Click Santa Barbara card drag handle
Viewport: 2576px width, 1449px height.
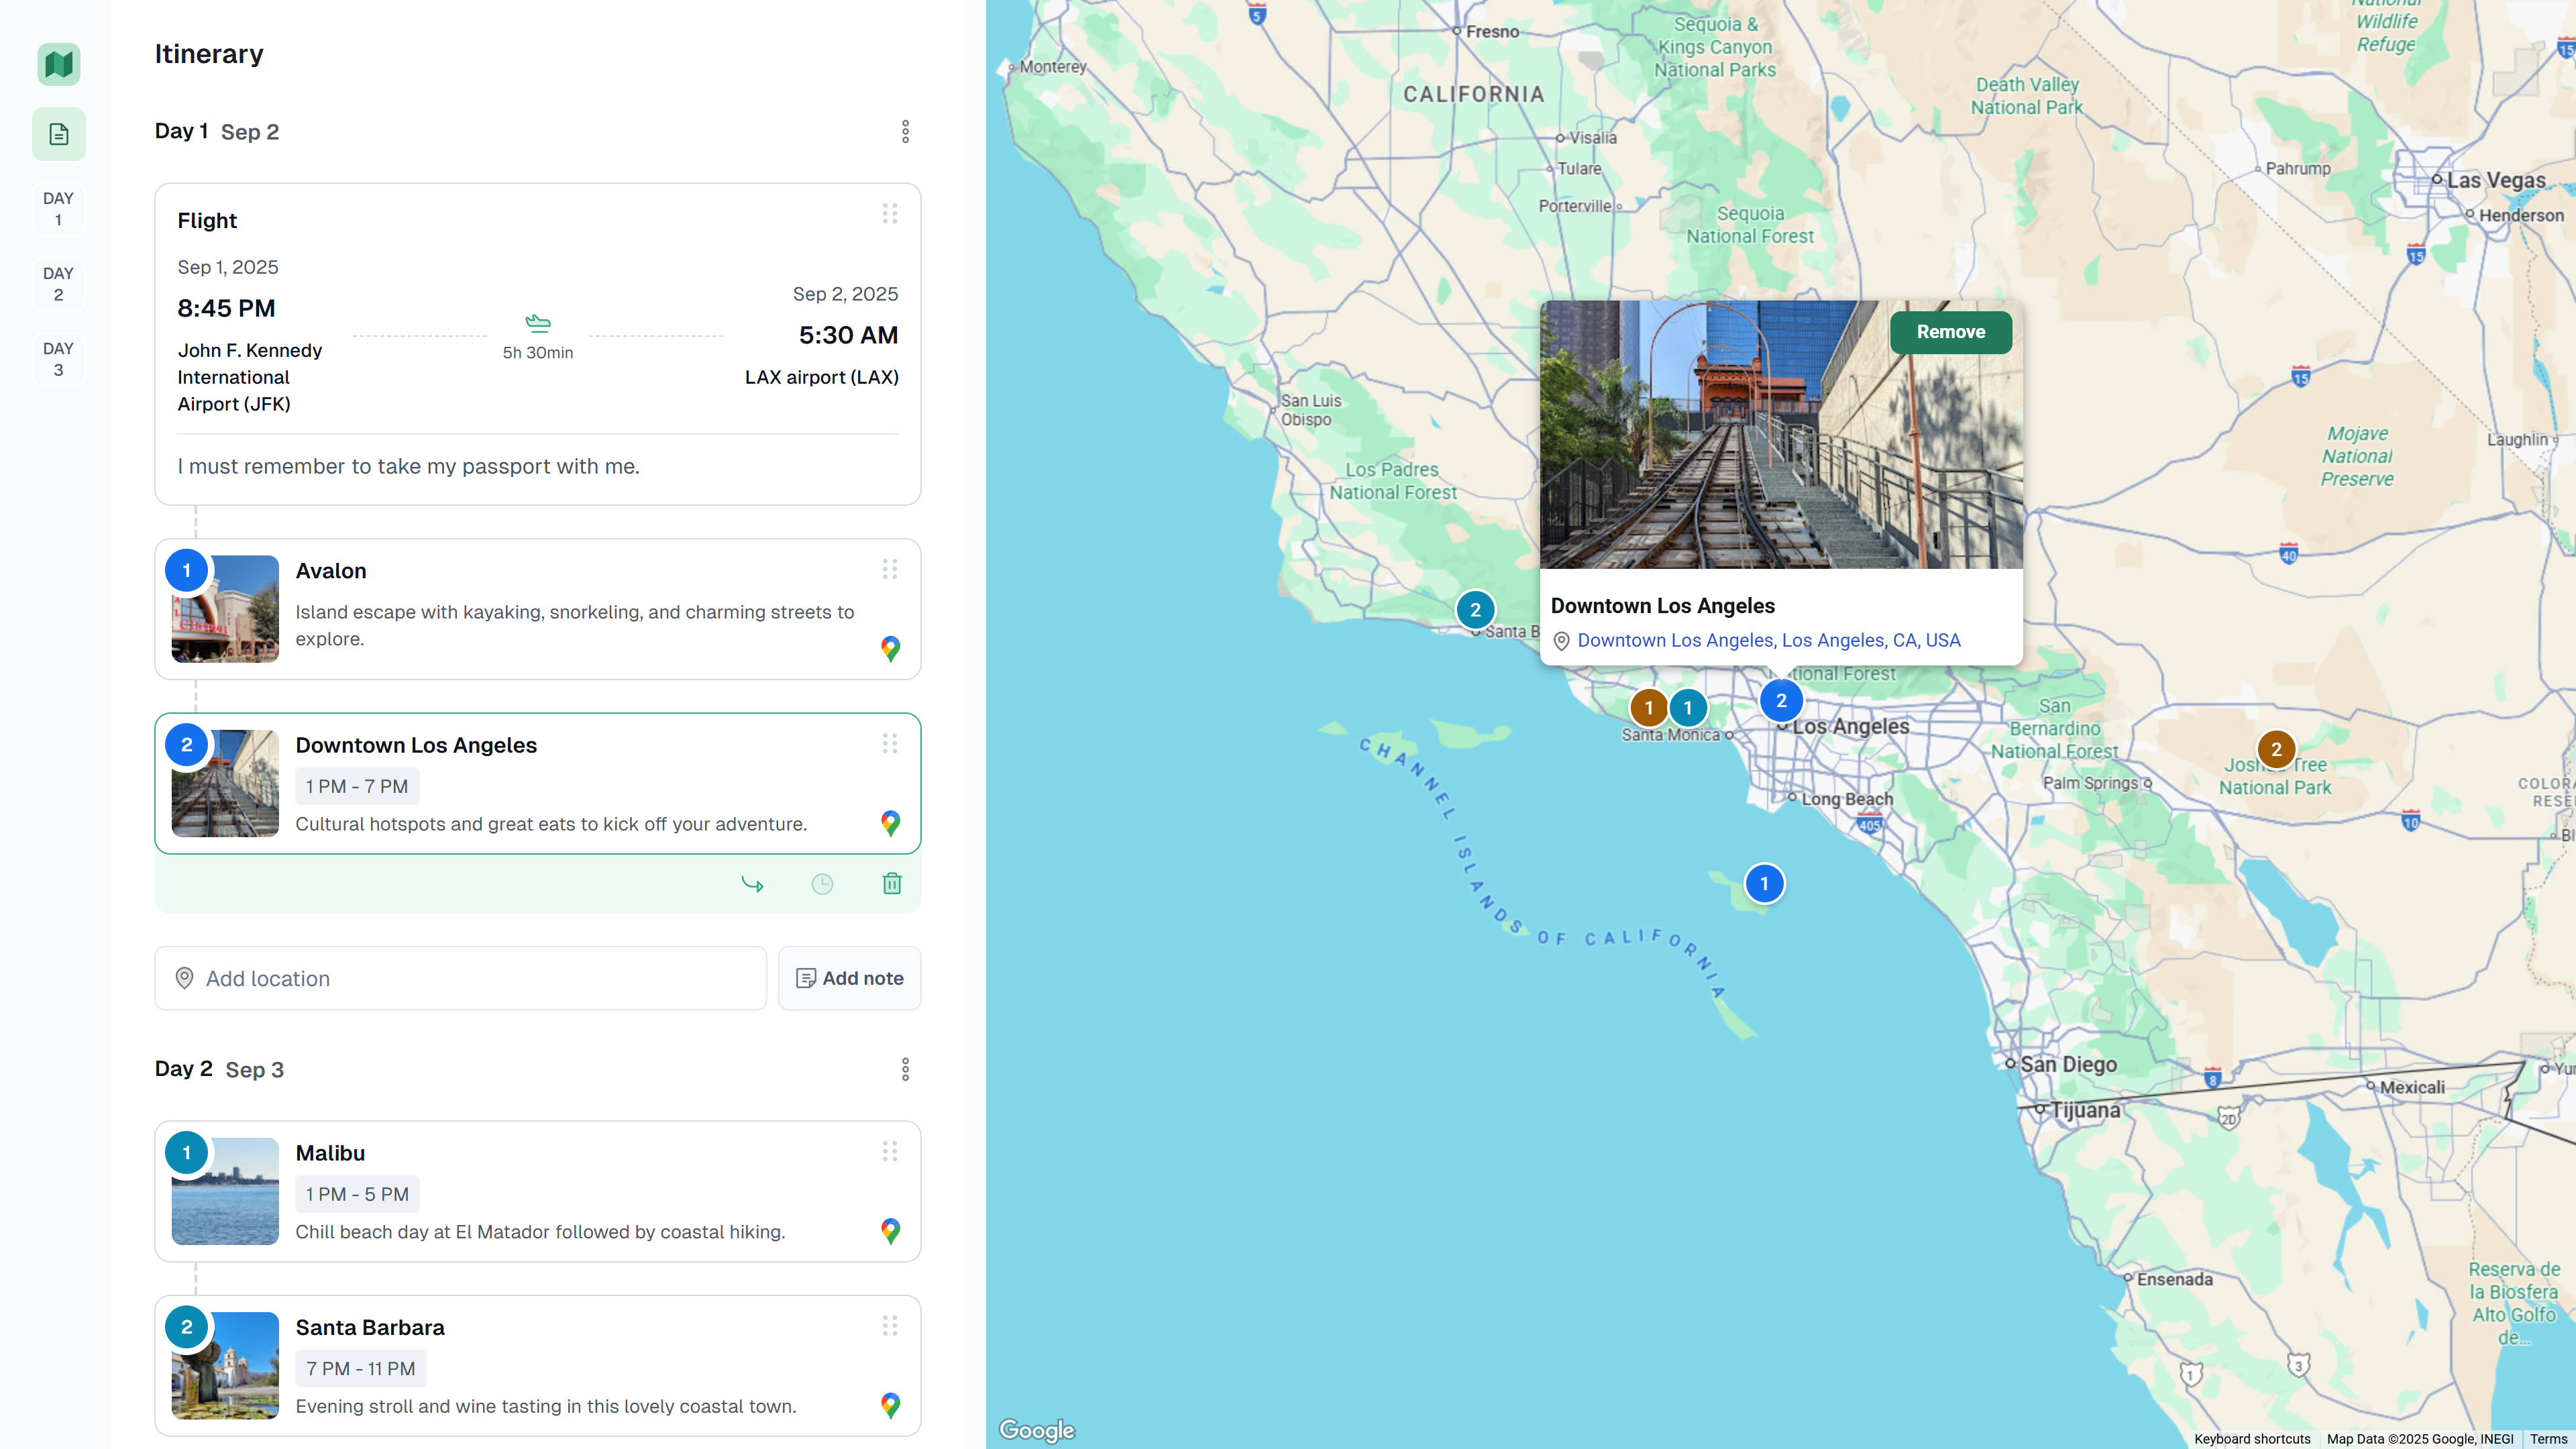890,1326
